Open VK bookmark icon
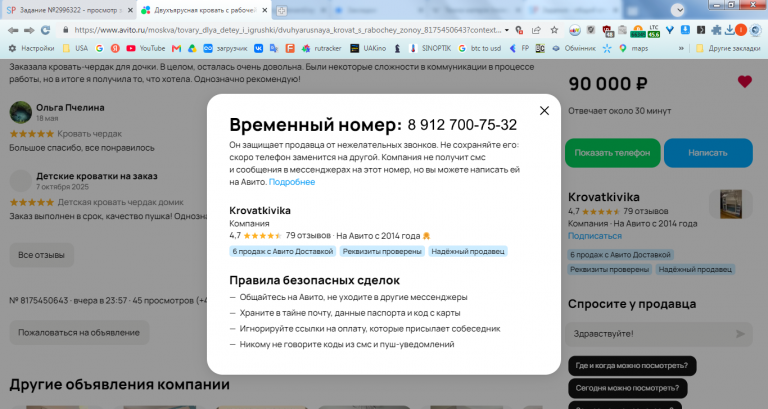This screenshot has height=409, width=768. point(258,48)
